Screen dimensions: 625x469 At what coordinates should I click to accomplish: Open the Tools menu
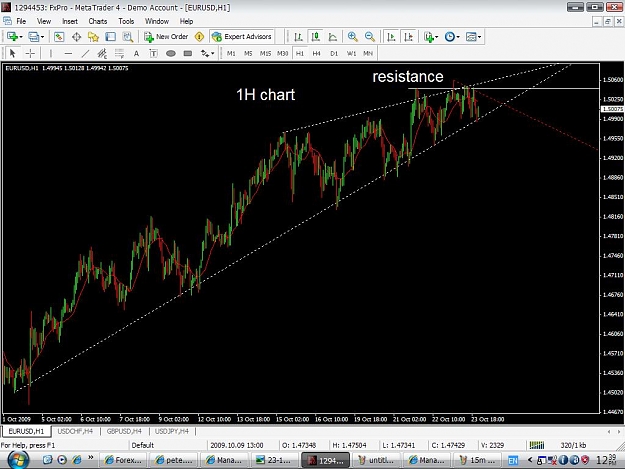(x=126, y=21)
